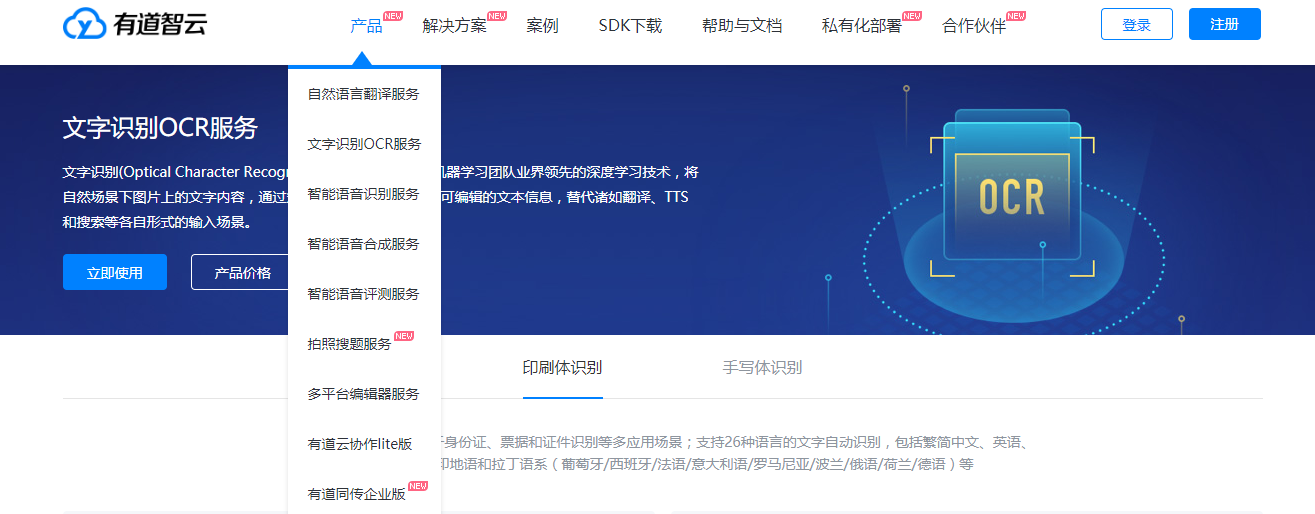Click the 注册 button

1225,24
